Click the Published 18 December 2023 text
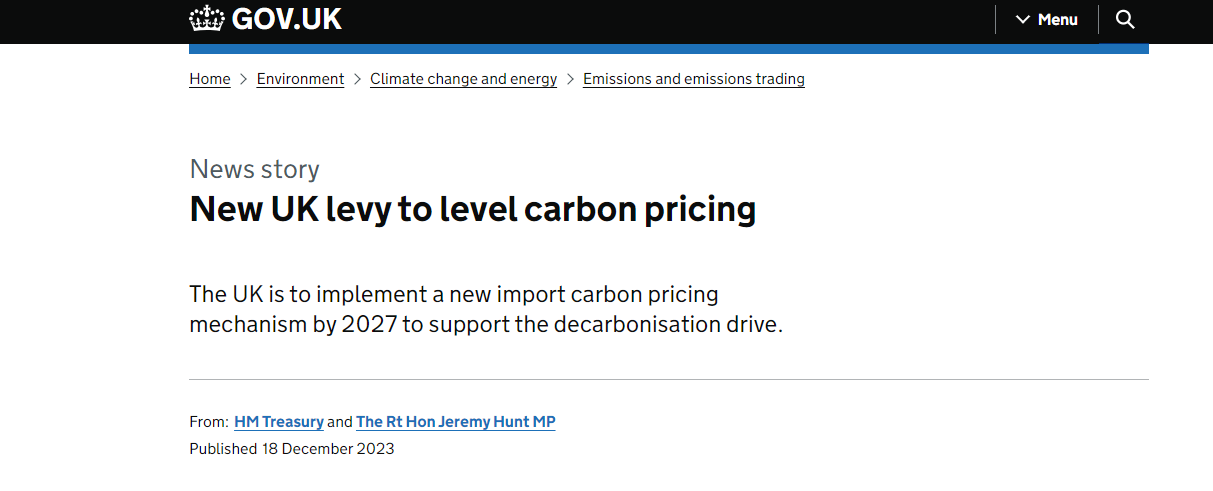Image resolution: width=1213 pixels, height=491 pixels. pos(291,449)
